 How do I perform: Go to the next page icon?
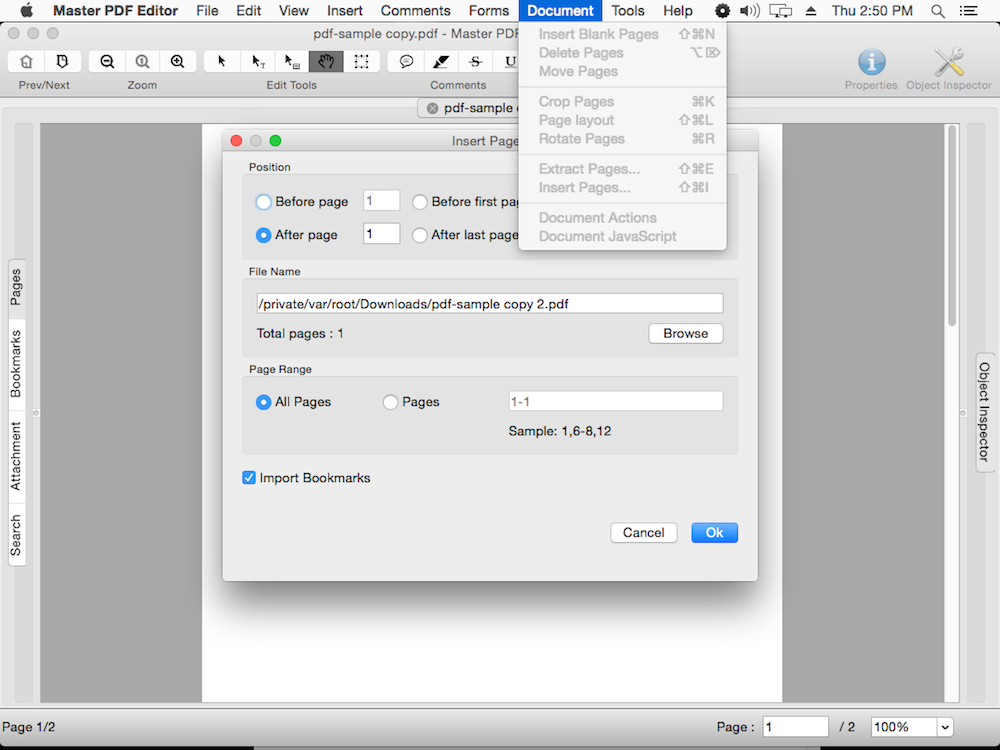(62, 61)
